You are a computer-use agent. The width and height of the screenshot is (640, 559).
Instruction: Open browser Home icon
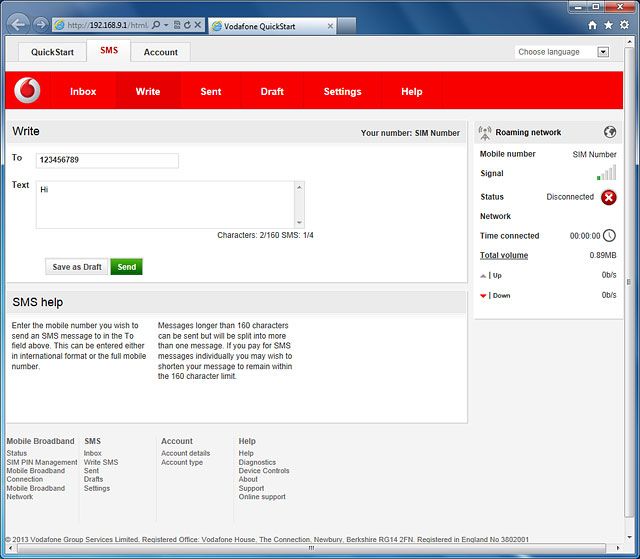593,24
